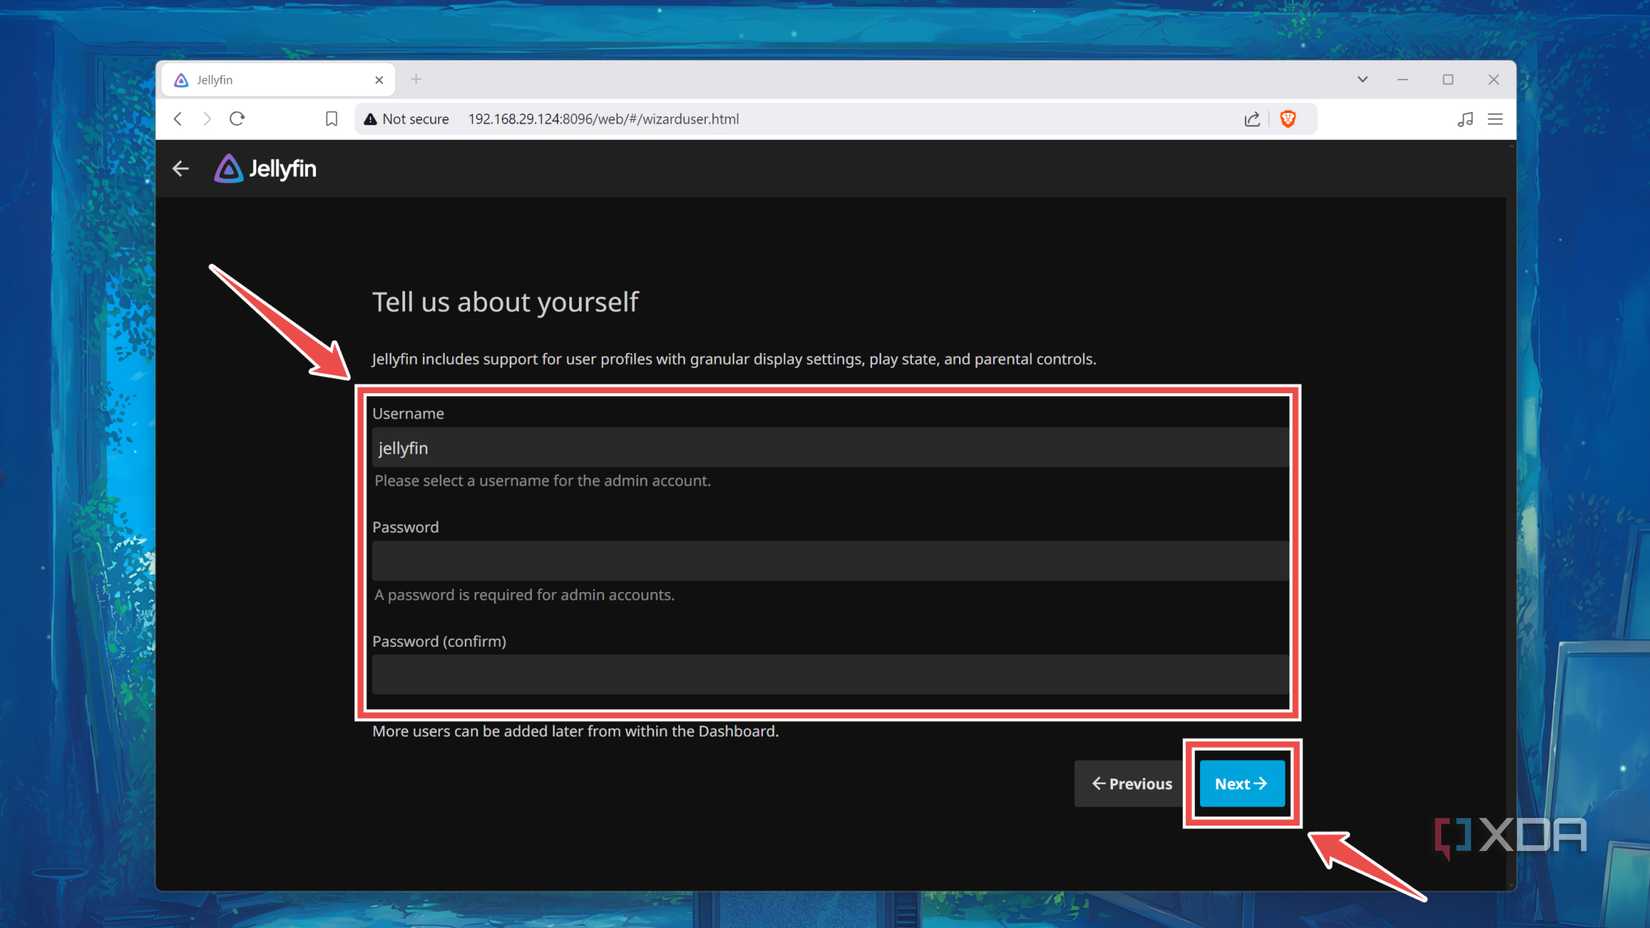Open the tab search dropdown chevron

[x=1362, y=79]
